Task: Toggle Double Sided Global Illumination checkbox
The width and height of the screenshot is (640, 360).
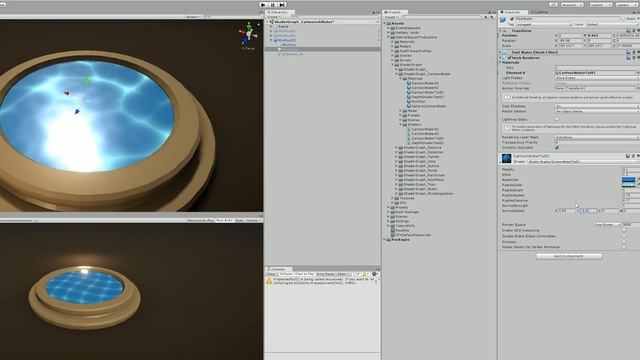Action: point(624,236)
